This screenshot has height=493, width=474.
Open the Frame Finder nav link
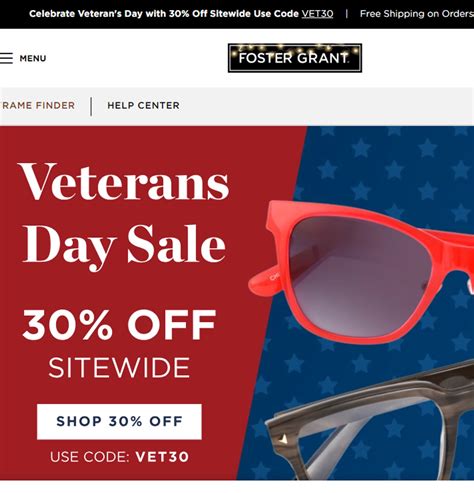(x=37, y=105)
